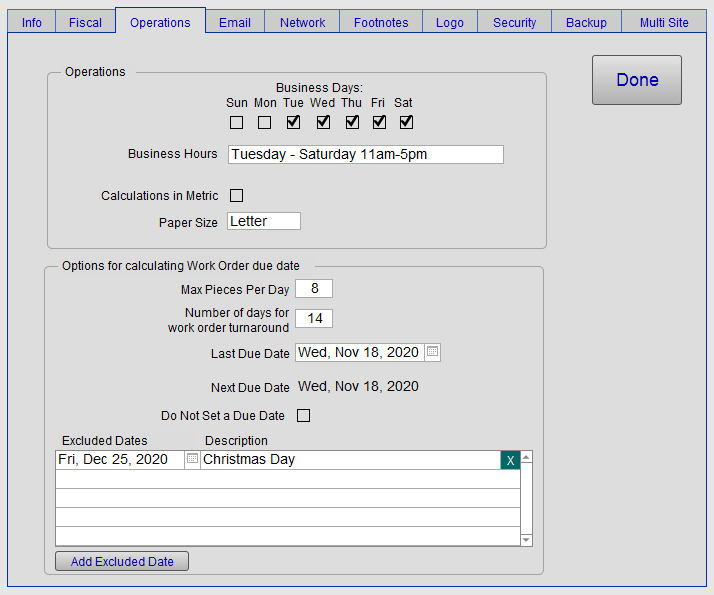Edit the Business Hours text field

click(x=365, y=155)
